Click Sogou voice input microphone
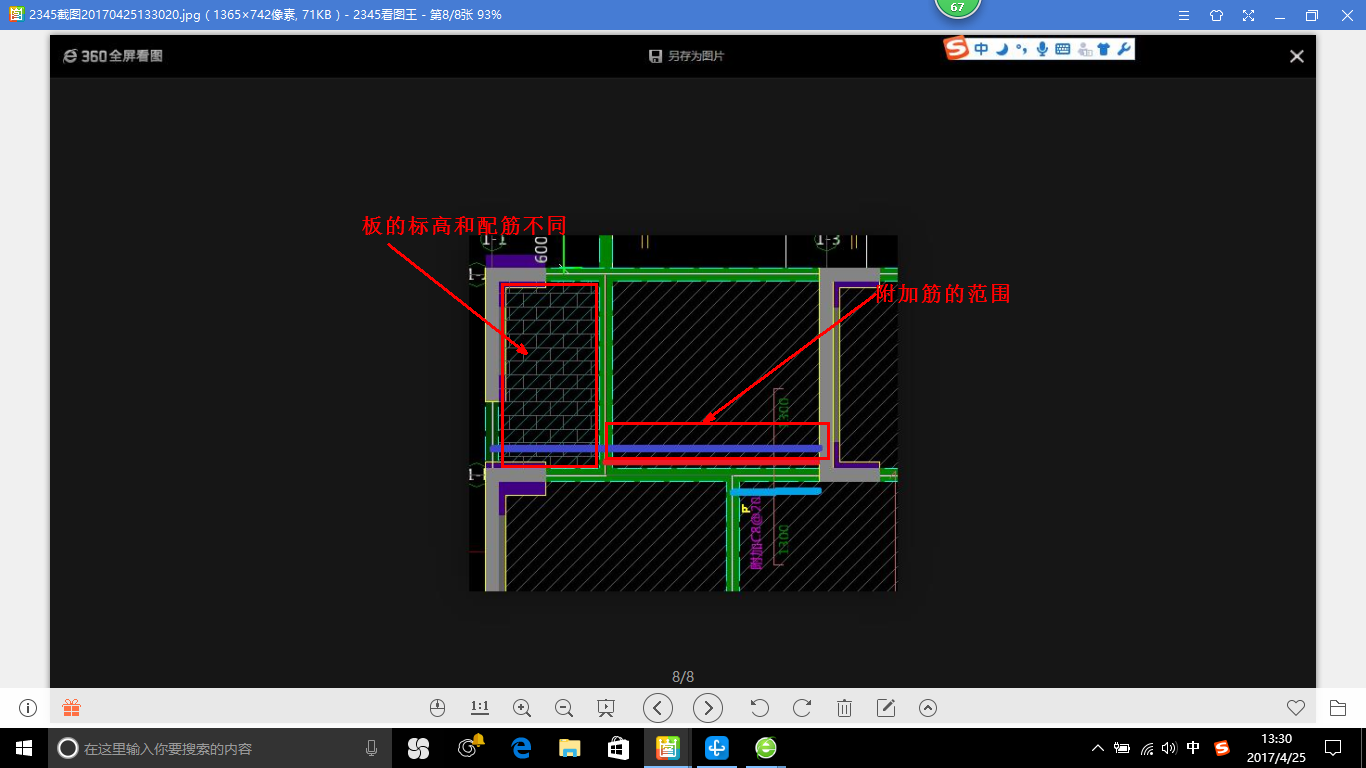The image size is (1366, 768). coord(1042,48)
